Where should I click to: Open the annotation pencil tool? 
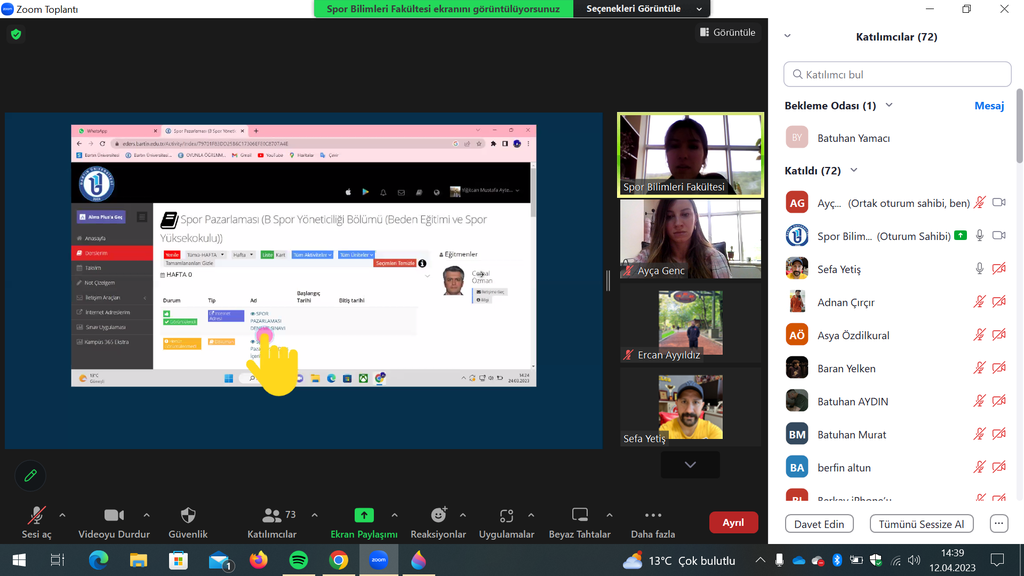30,476
